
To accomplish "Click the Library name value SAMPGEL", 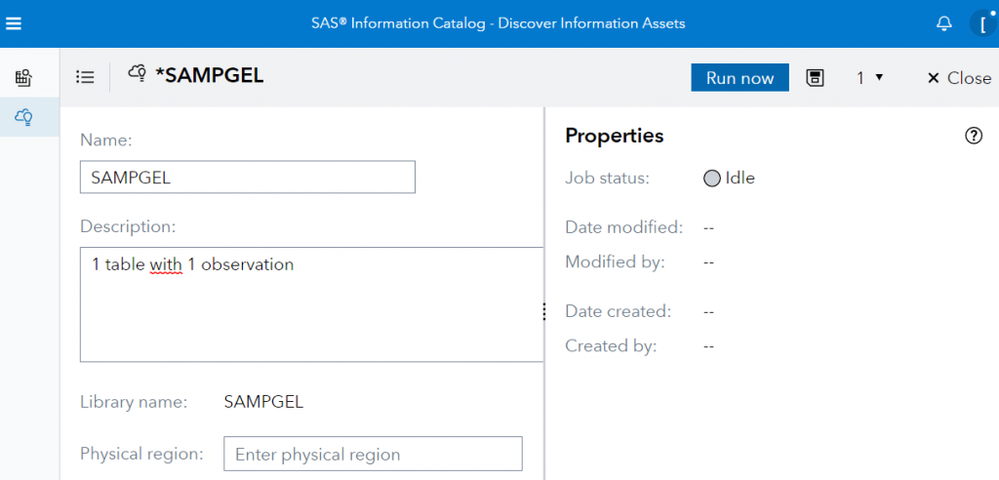I will 263,402.
